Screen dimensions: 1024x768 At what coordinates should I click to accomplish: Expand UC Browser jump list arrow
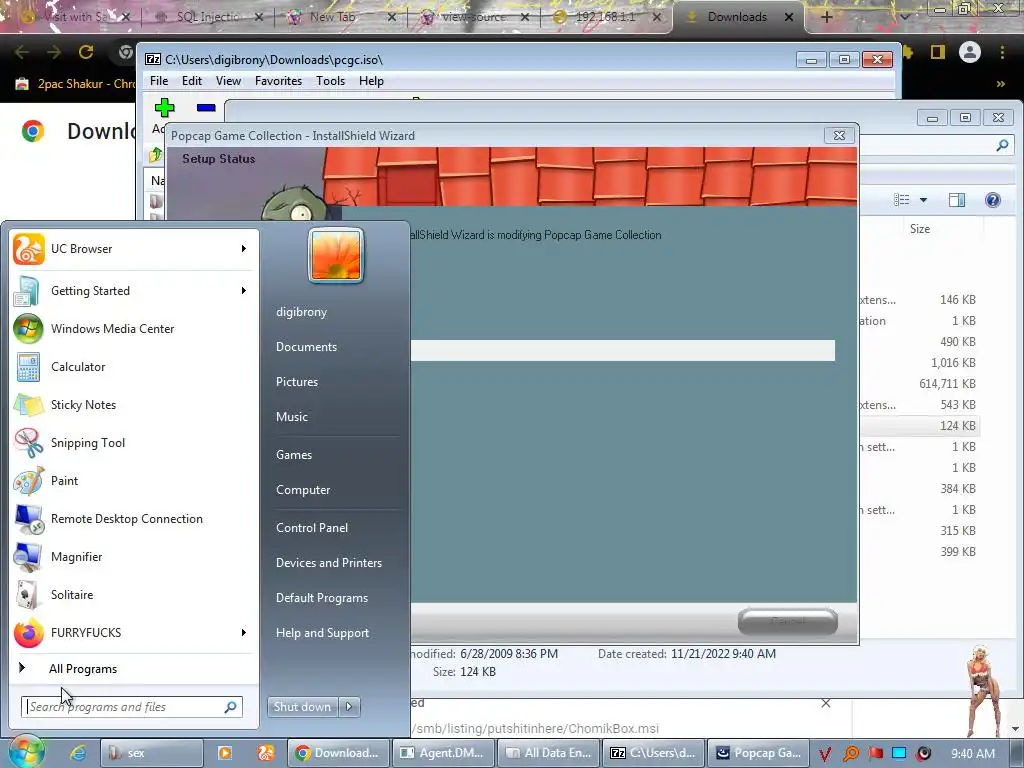[x=244, y=249]
